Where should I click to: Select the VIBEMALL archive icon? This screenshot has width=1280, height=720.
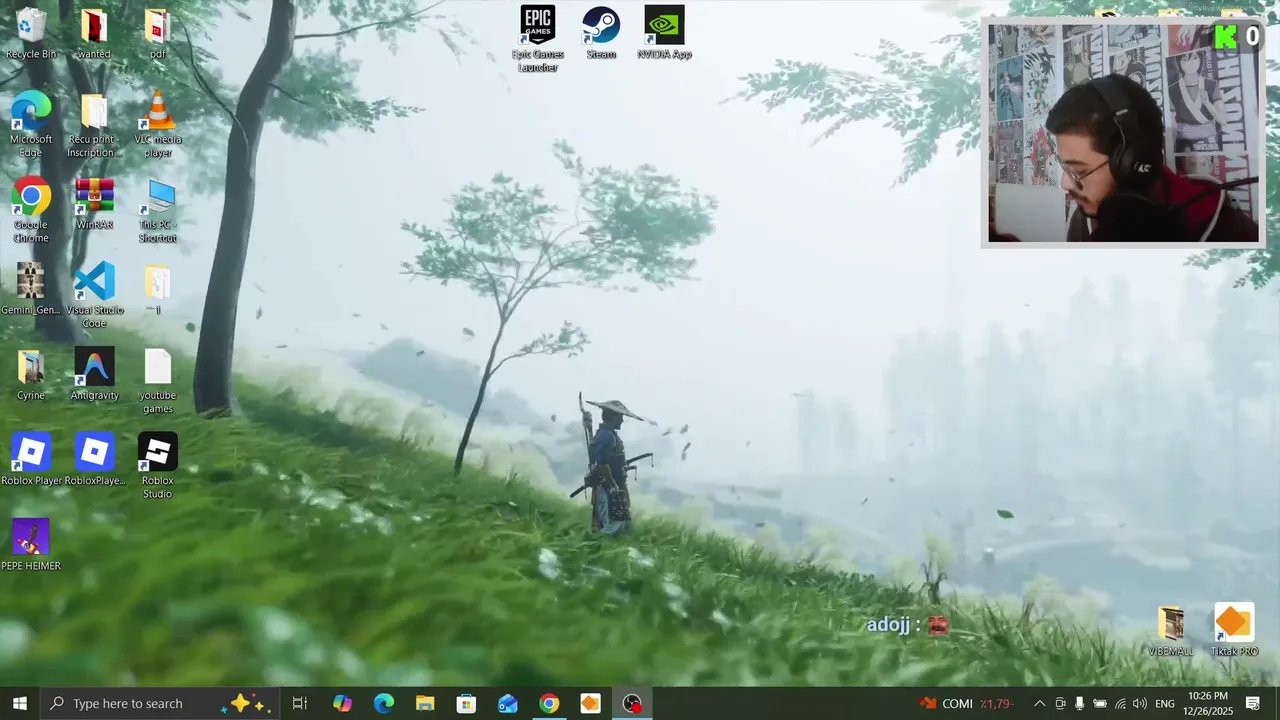(x=1170, y=631)
